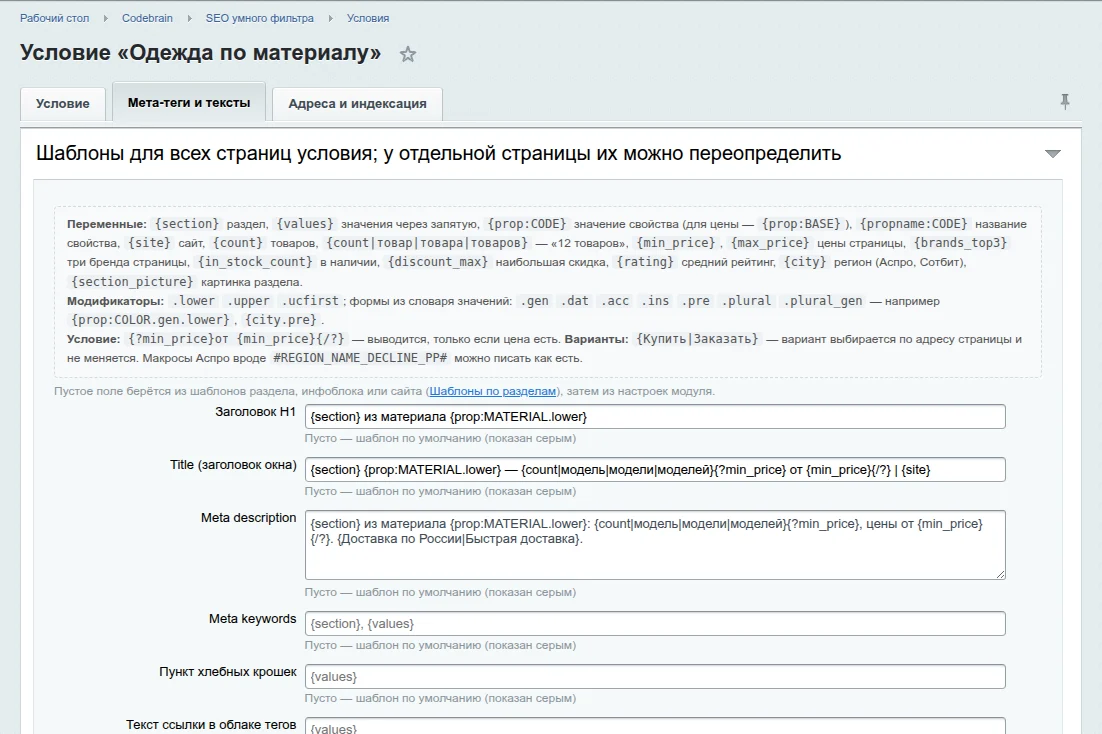Click the {section_picture} variable
This screenshot has height=734, width=1102.
click(131, 281)
